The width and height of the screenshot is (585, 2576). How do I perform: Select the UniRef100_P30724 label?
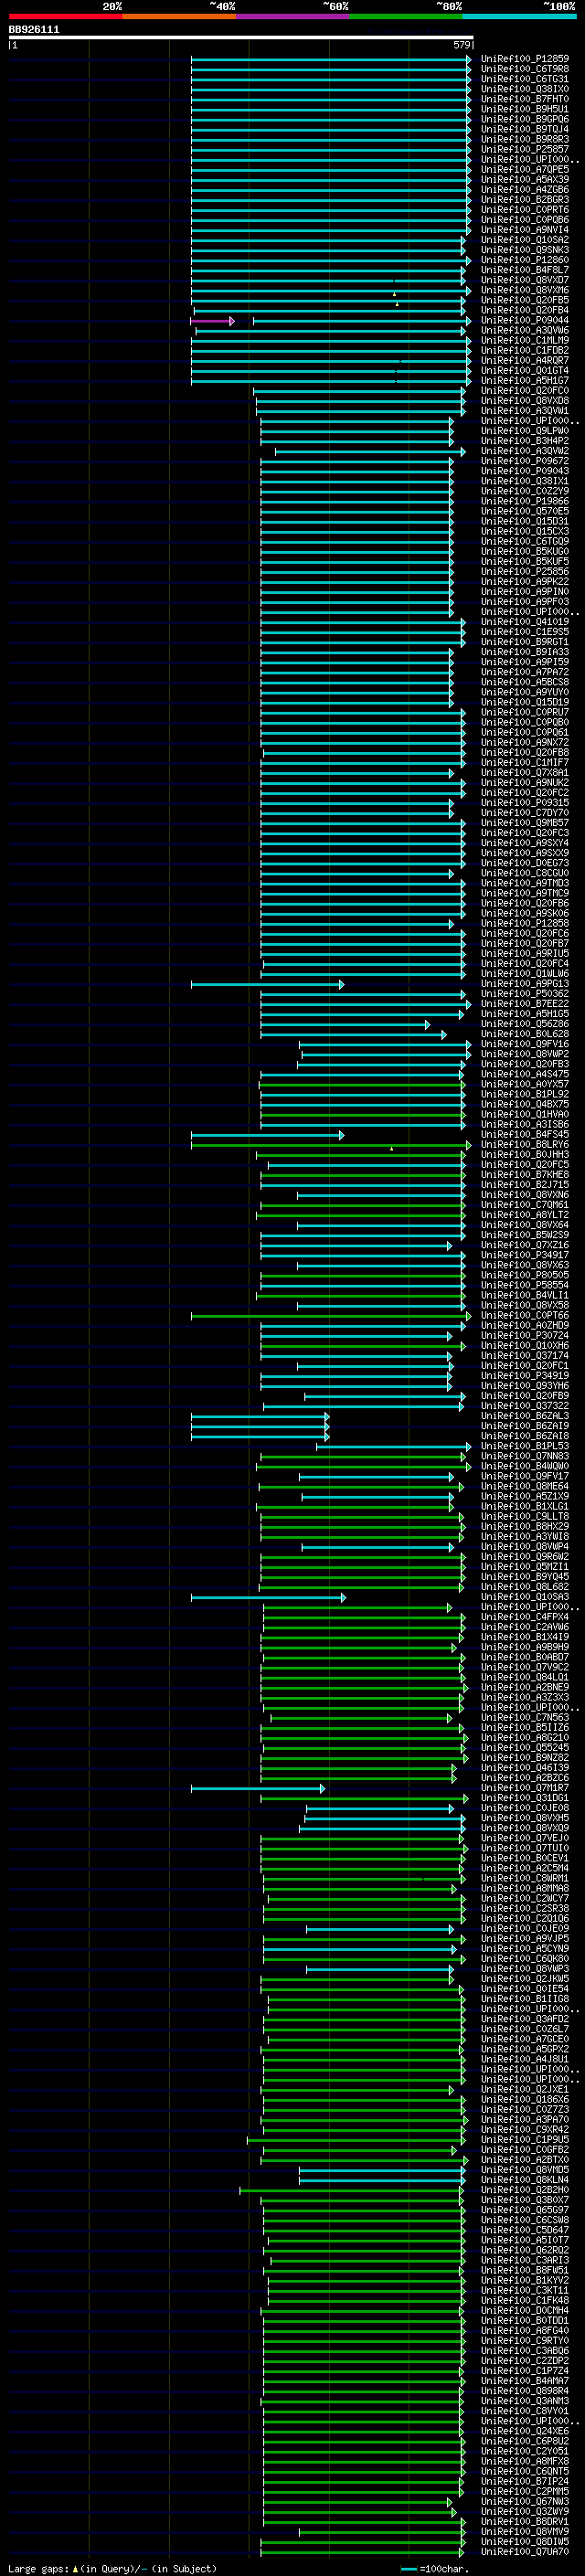(525, 1336)
